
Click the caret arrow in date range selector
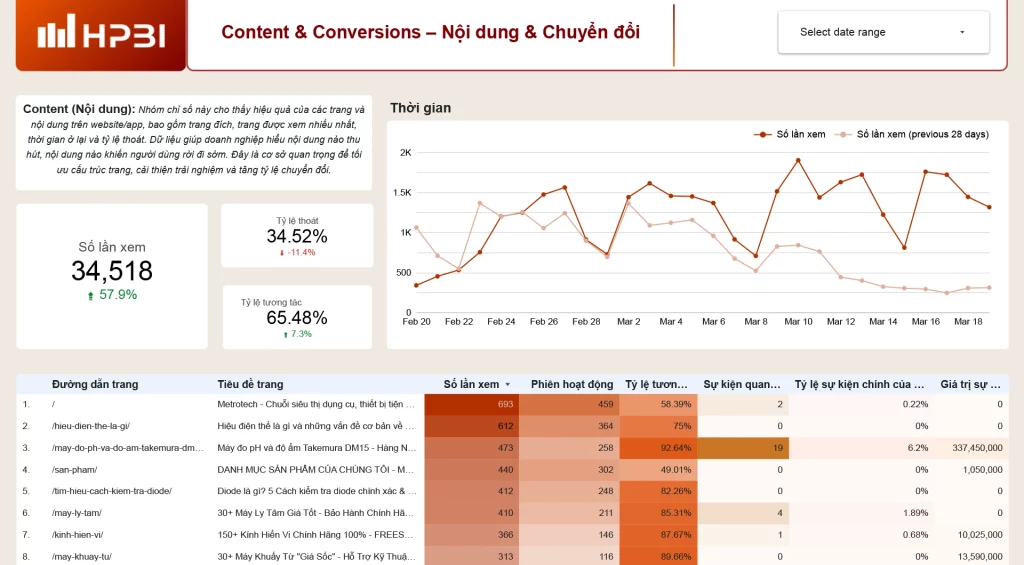(962, 32)
